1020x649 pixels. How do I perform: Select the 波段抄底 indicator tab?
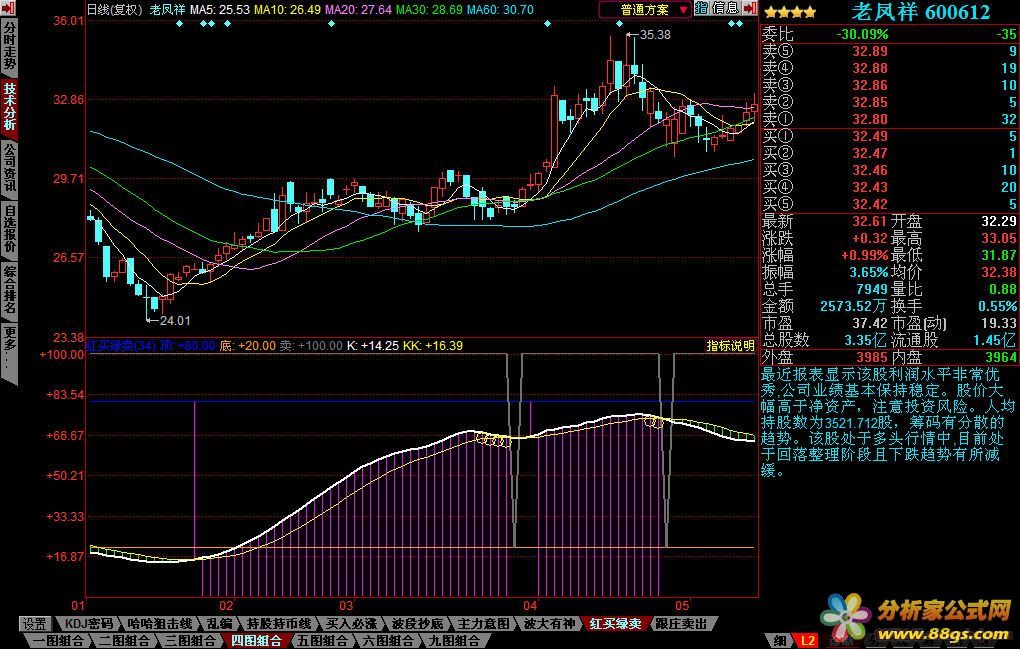coord(418,624)
